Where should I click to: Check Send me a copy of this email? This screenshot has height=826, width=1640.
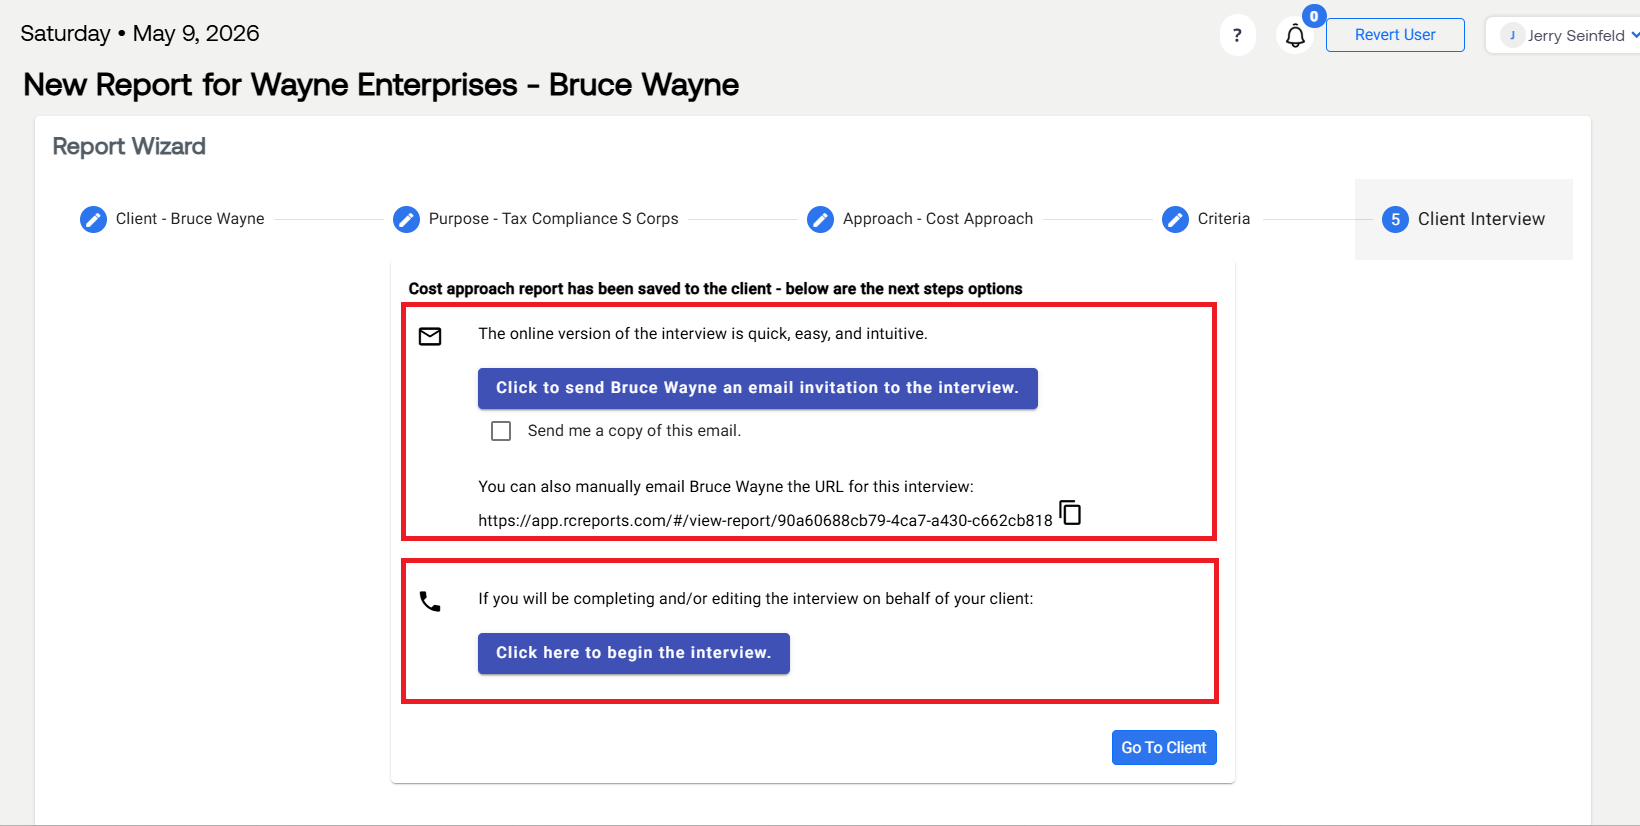501,431
